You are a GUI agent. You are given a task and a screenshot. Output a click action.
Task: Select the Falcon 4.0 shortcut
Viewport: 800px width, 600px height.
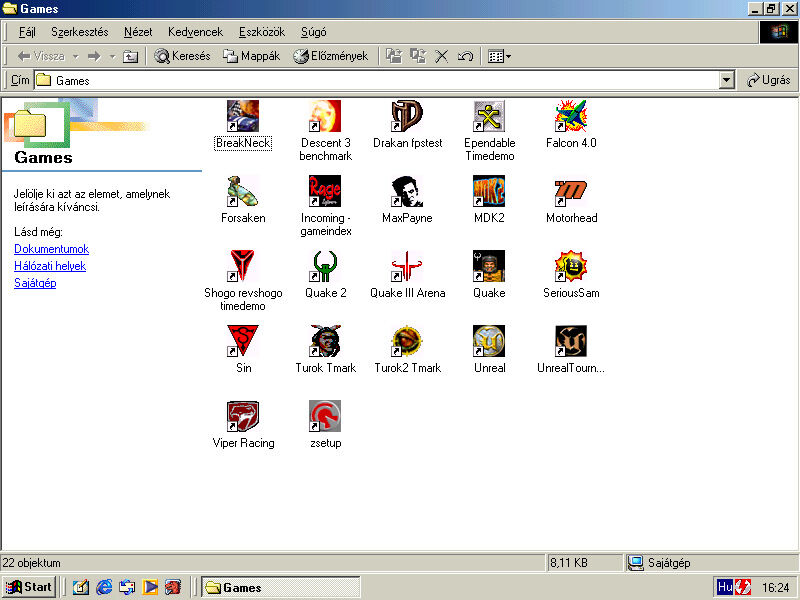pos(571,116)
